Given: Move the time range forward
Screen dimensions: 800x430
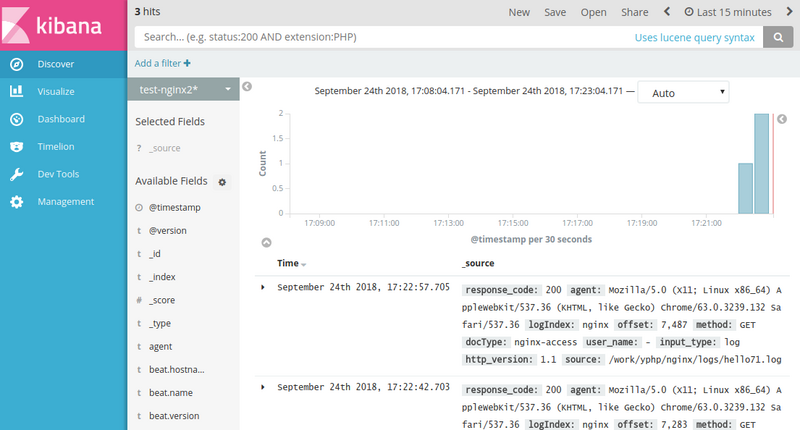Looking at the screenshot, I should pyautogui.click(x=789, y=11).
